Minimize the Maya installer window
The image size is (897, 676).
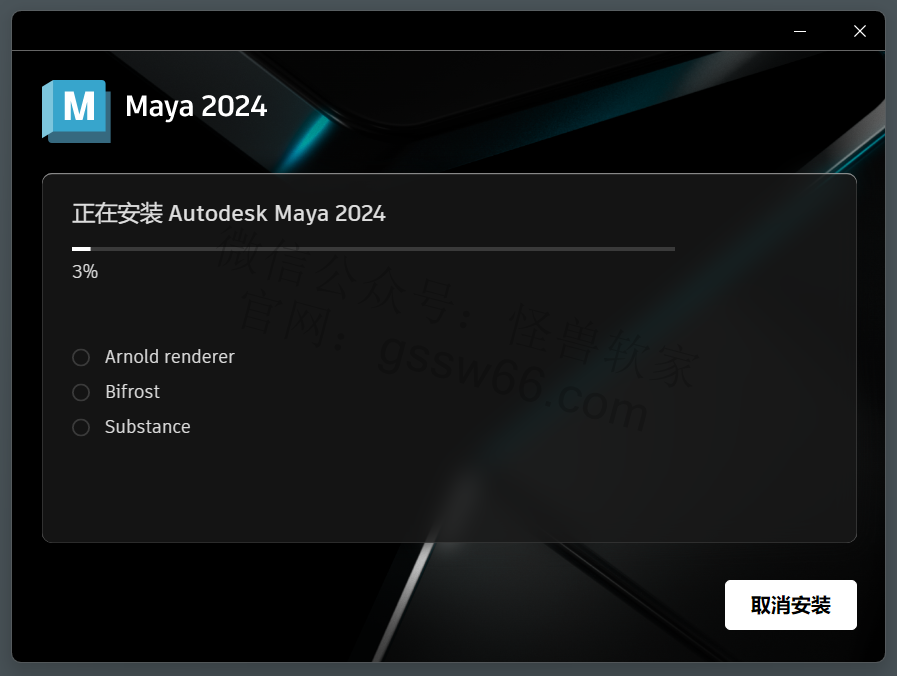click(x=800, y=31)
